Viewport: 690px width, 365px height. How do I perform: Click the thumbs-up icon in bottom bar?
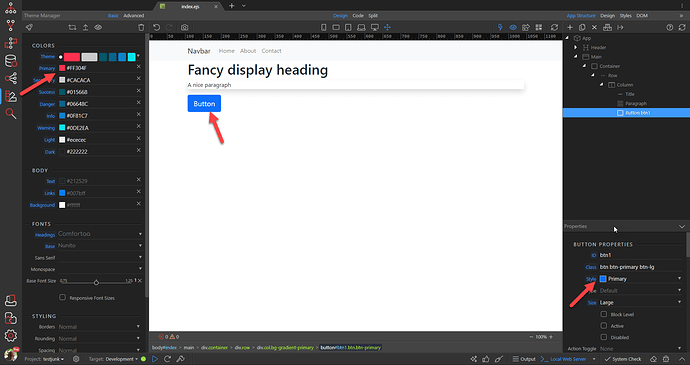pyautogui.click(x=486, y=359)
